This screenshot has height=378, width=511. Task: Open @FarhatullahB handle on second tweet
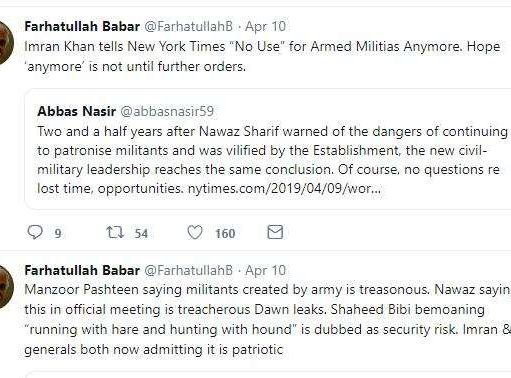188,270
